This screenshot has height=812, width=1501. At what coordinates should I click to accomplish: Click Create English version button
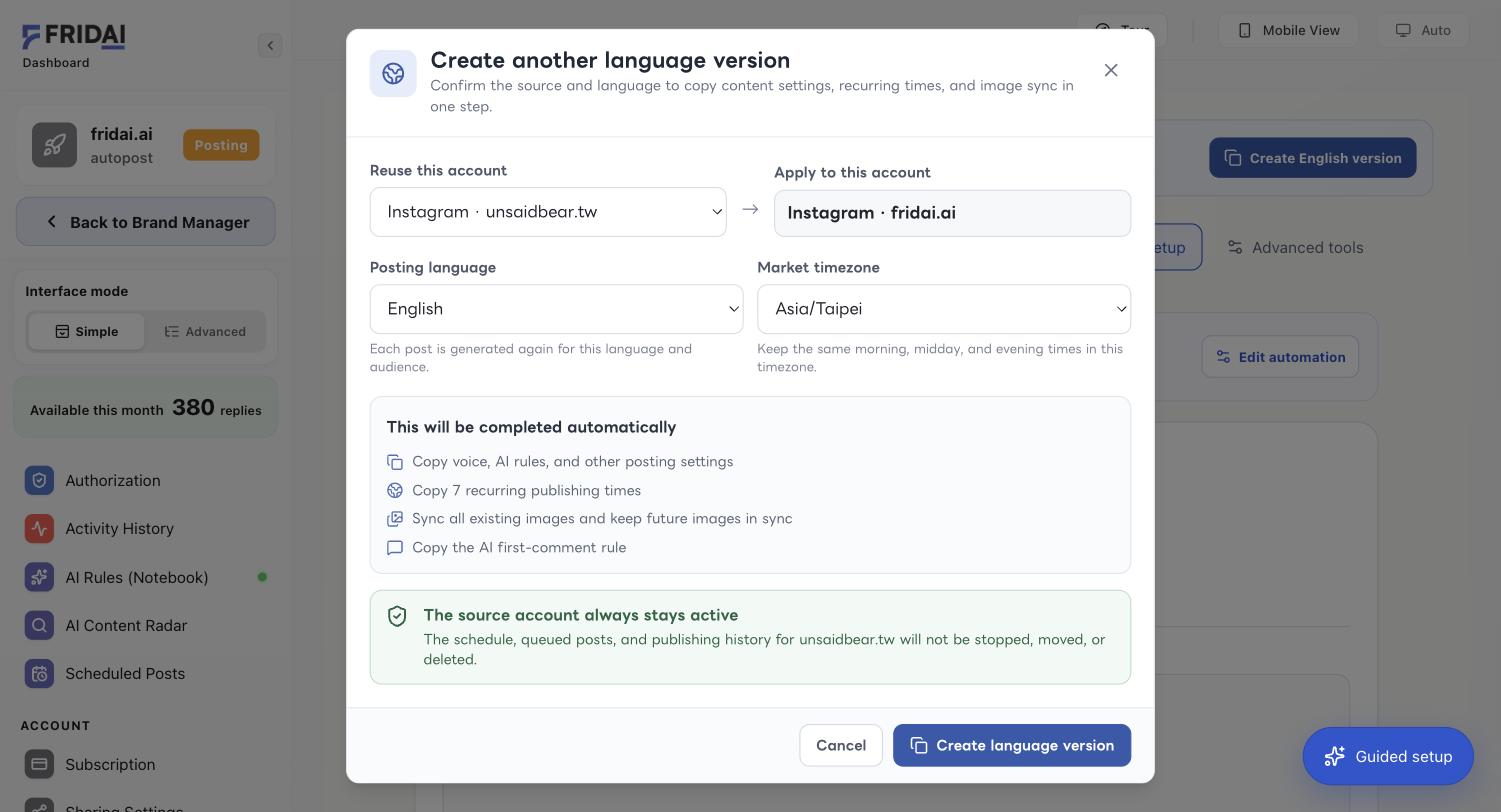tap(1313, 158)
